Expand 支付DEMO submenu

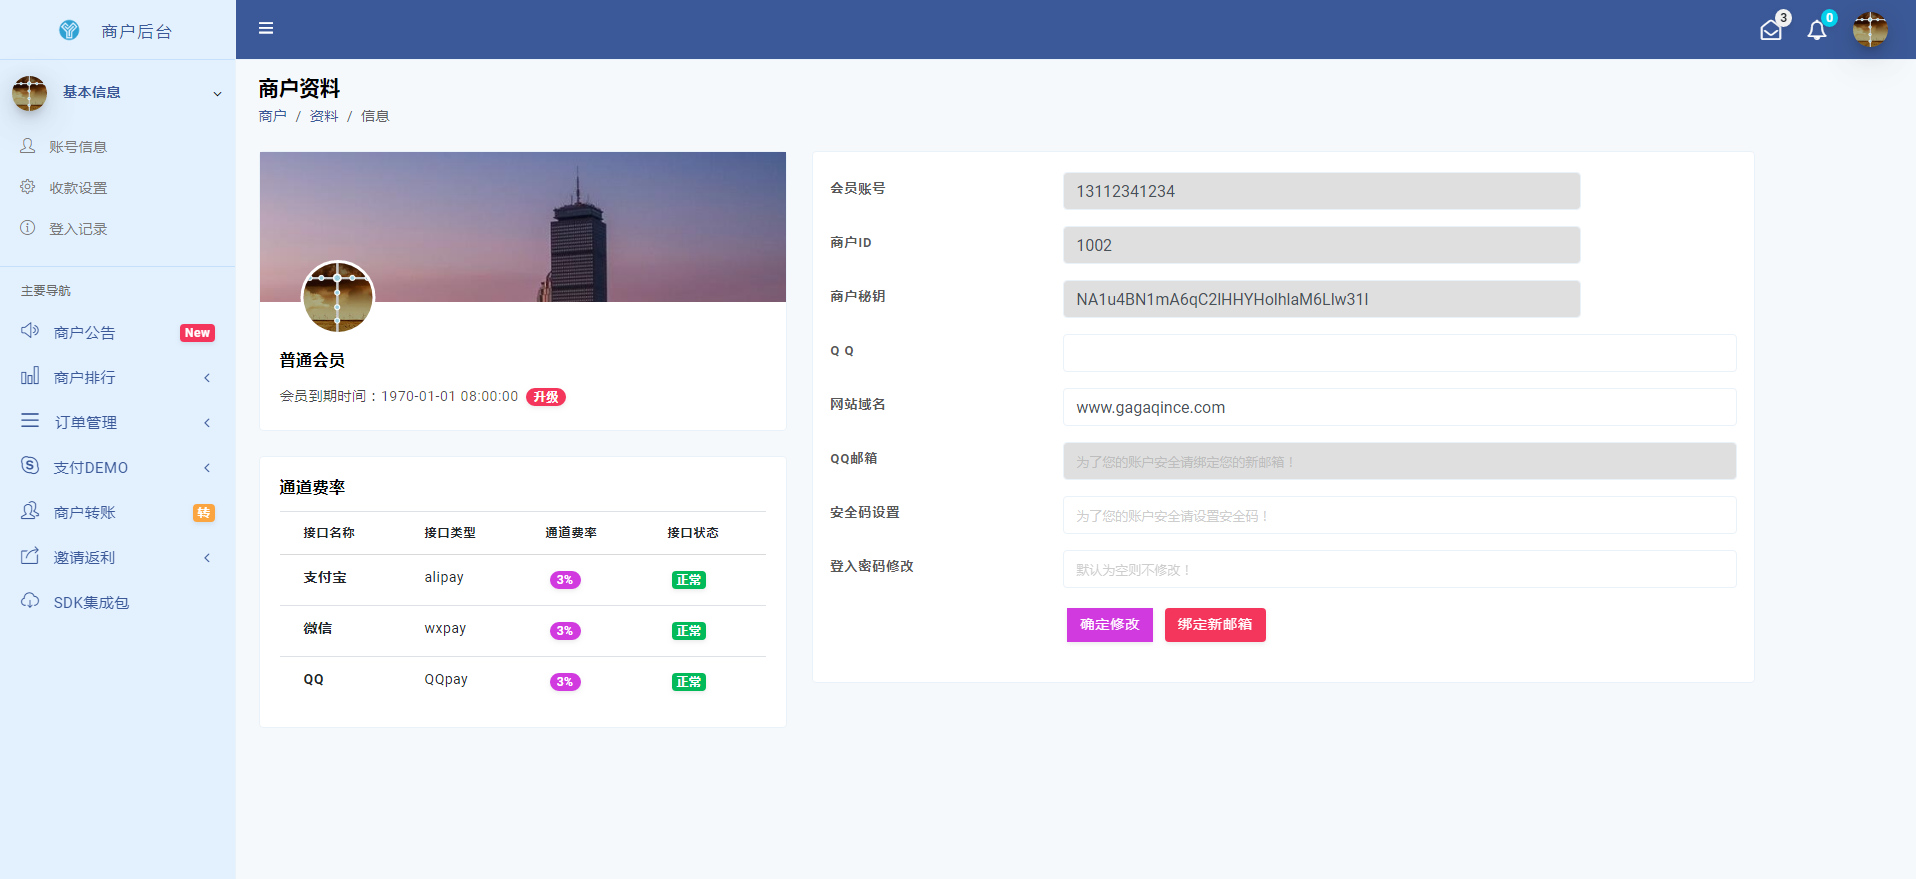(91, 468)
